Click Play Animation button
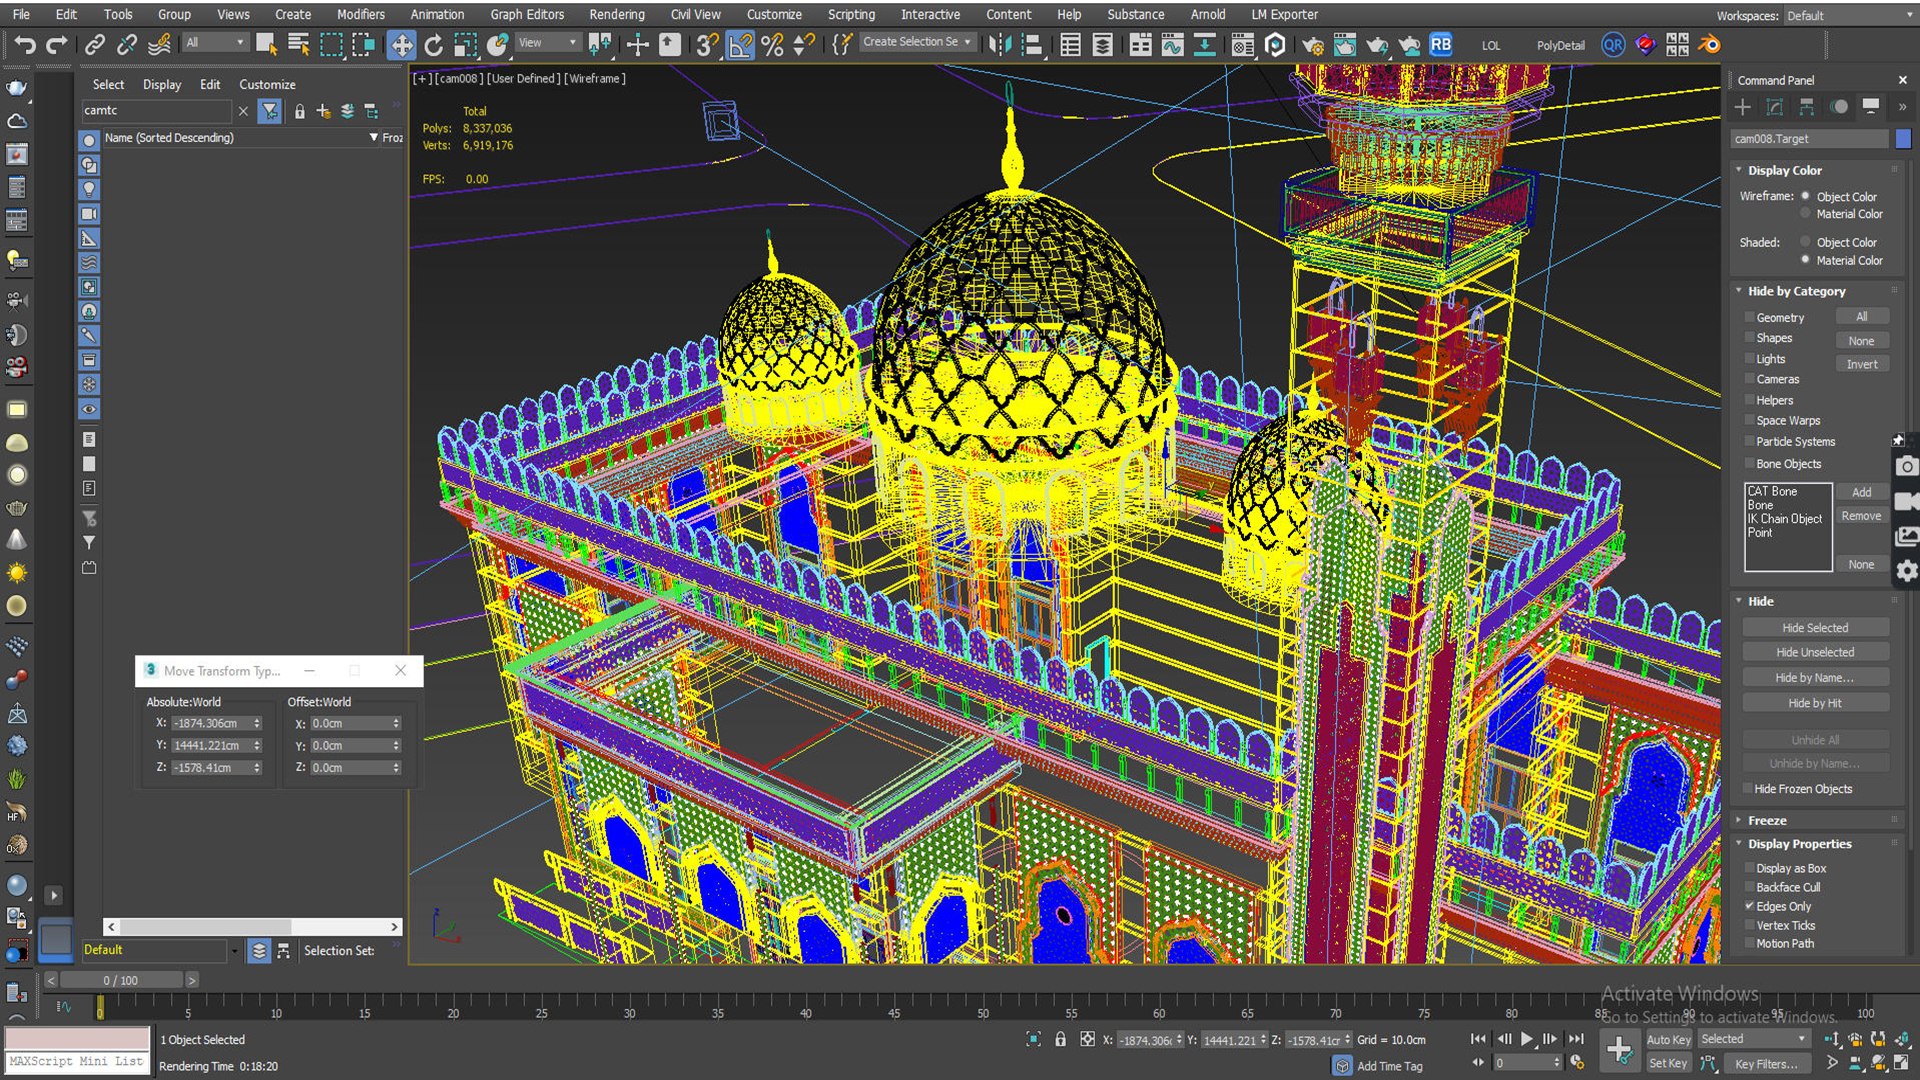This screenshot has height=1080, width=1920. pos(1526,1039)
